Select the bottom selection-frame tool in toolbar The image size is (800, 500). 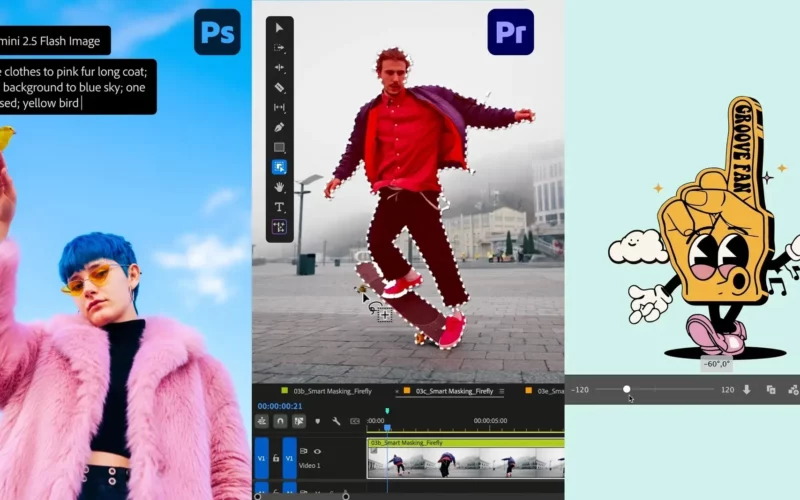click(279, 227)
